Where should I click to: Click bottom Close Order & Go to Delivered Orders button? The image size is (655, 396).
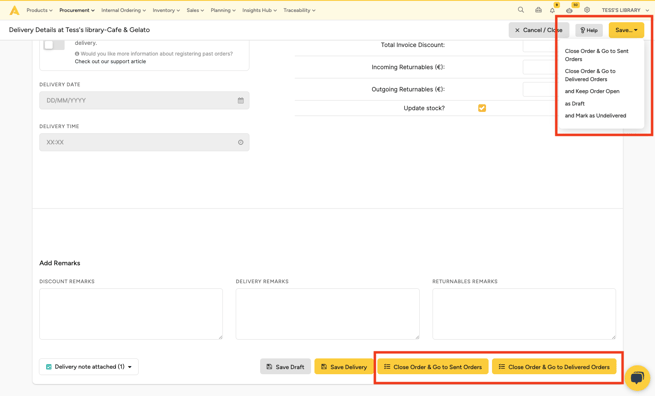[x=554, y=367]
